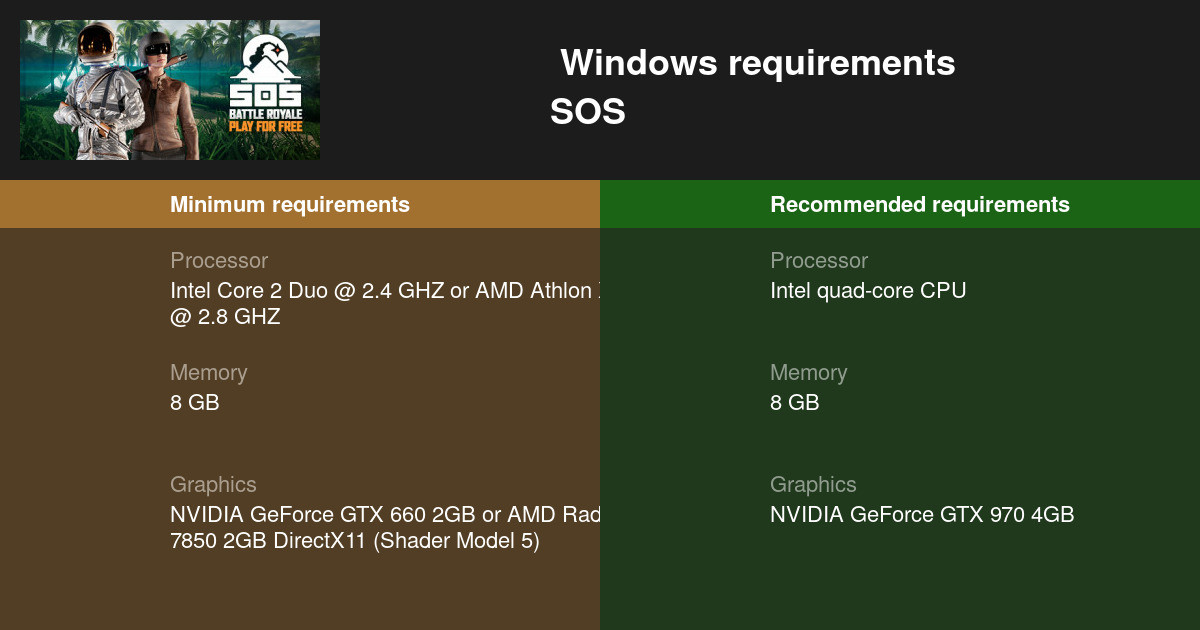
Task: Click the Memory label under Minimum requirements
Action: (208, 373)
